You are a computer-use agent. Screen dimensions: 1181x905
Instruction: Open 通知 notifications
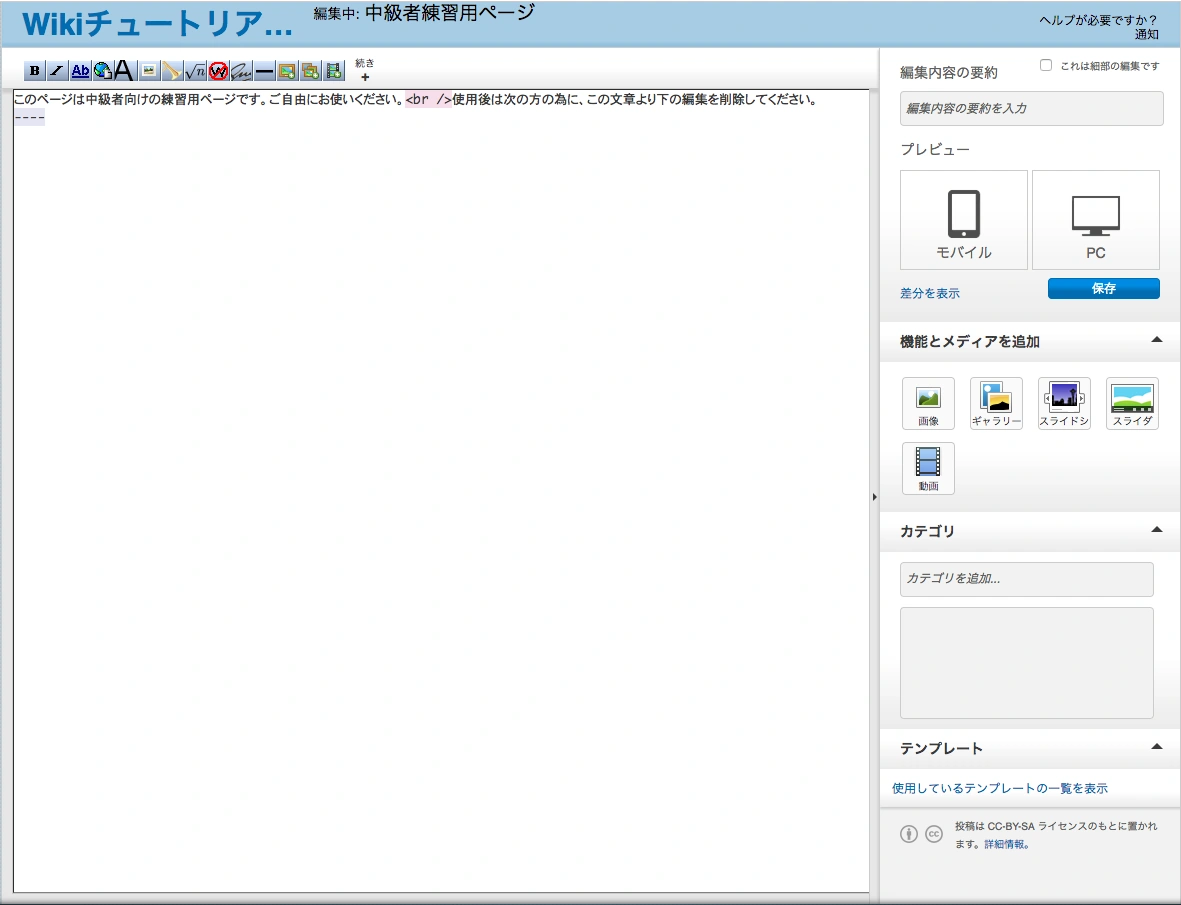[1146, 35]
